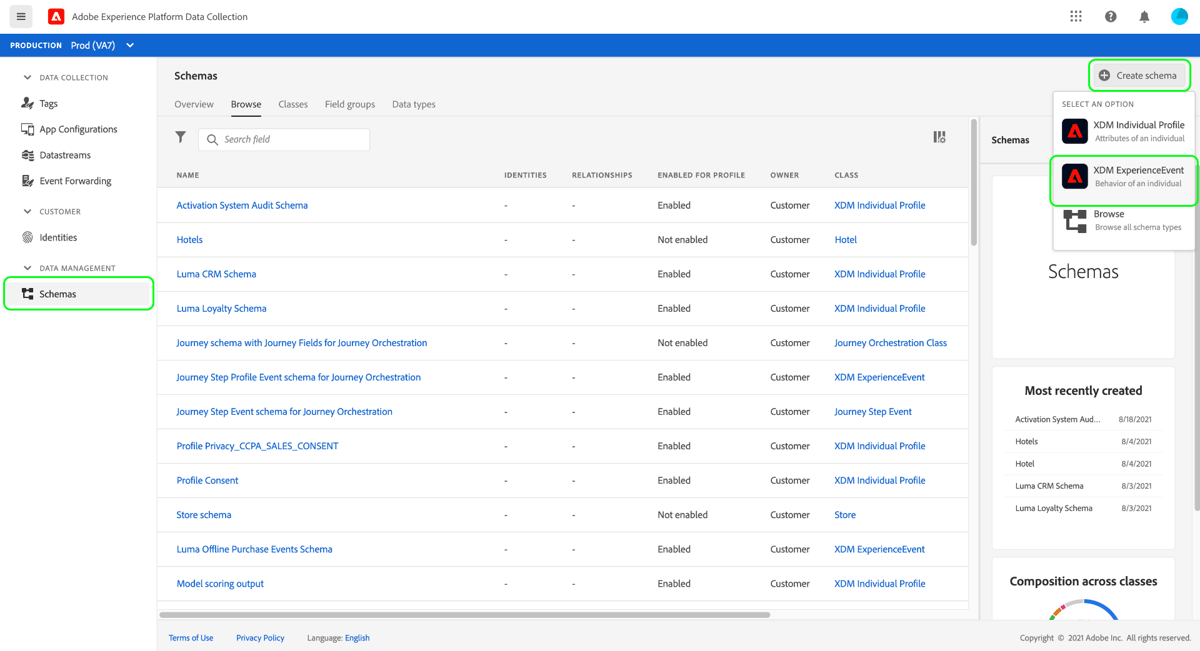Open the help icon in the header
Screen dimensions: 1200x651
point(1109,16)
